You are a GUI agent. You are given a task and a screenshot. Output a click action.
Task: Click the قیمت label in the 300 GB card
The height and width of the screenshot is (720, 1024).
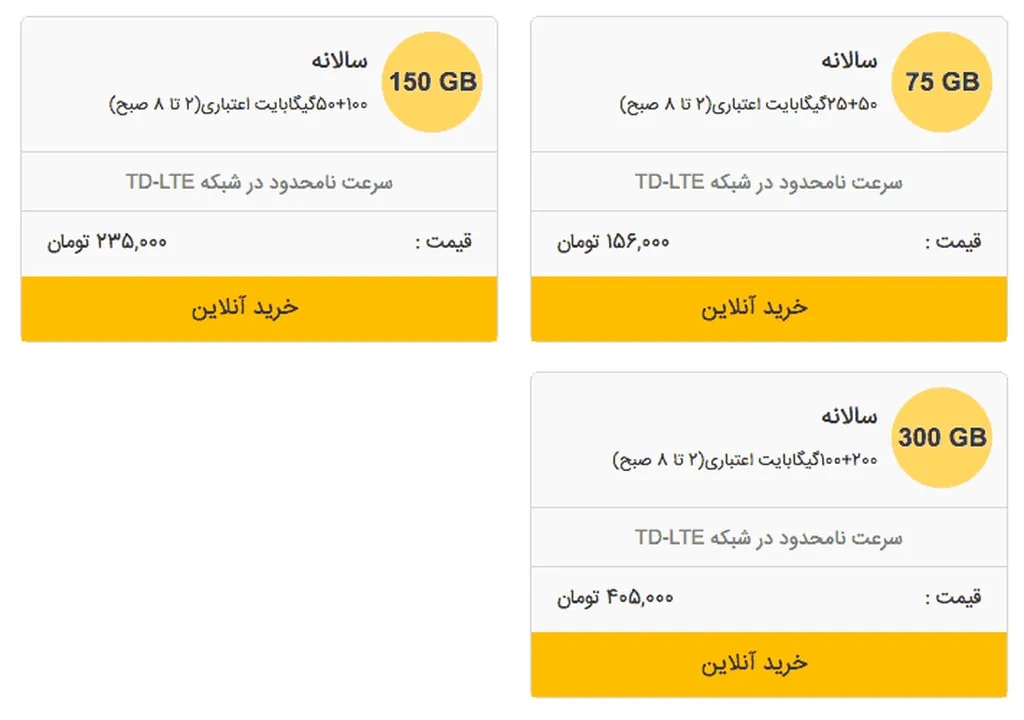coord(953,598)
